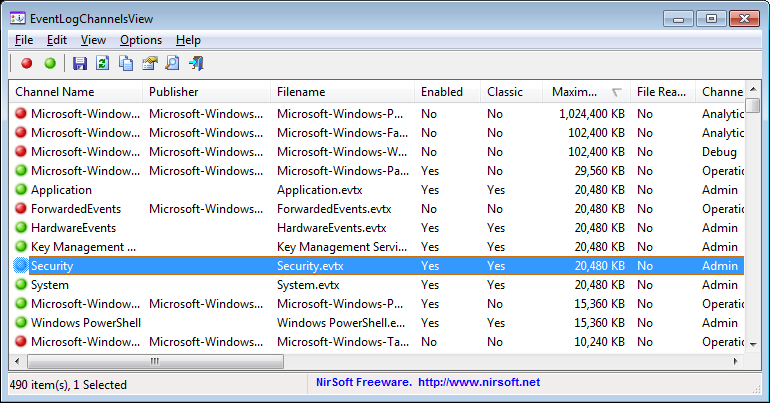This screenshot has width=770, height=403.
Task: Click the Copy Selected Items toolbar icon
Action: [126, 64]
